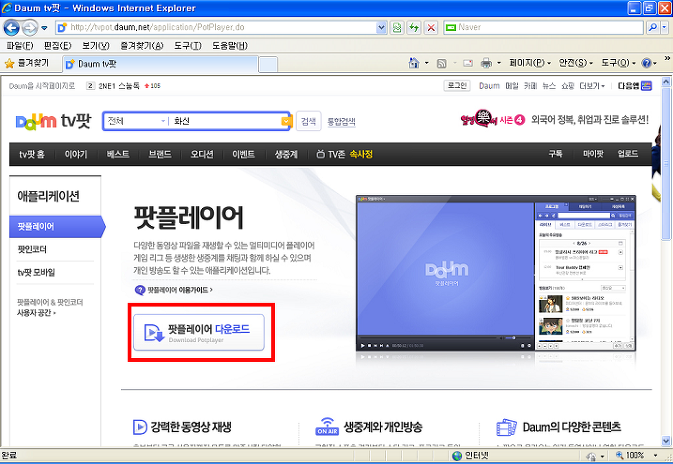Viewport: 673px width, 464px height.
Task: Open the recent pages dropdown arrow
Action: (x=44, y=28)
